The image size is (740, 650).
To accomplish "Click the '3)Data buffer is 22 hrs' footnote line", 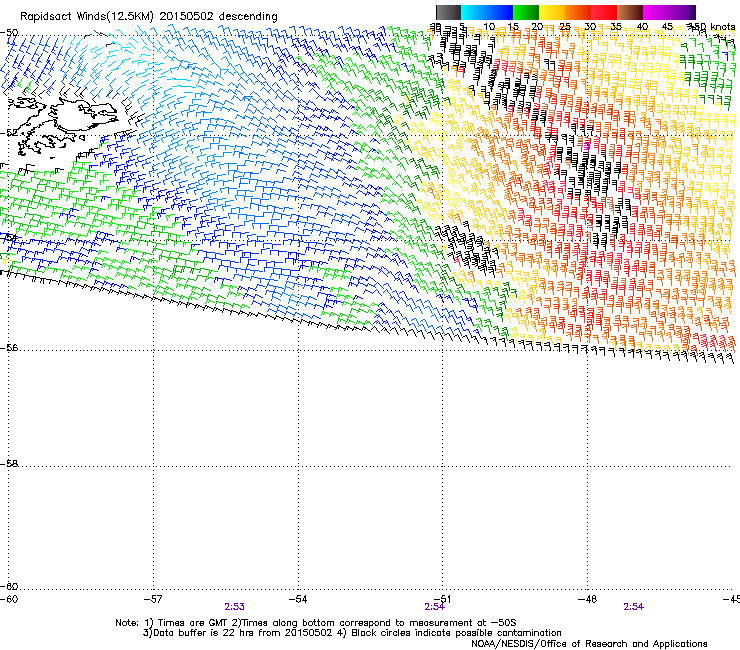I will click(352, 633).
